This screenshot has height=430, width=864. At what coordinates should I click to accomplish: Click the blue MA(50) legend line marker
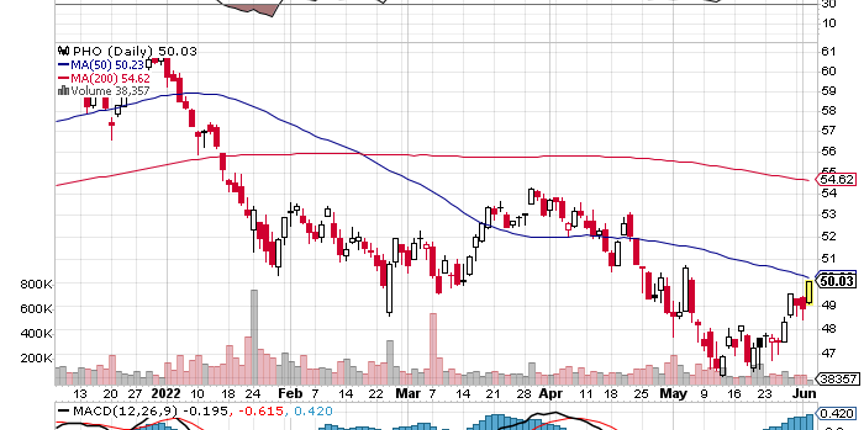(x=63, y=64)
